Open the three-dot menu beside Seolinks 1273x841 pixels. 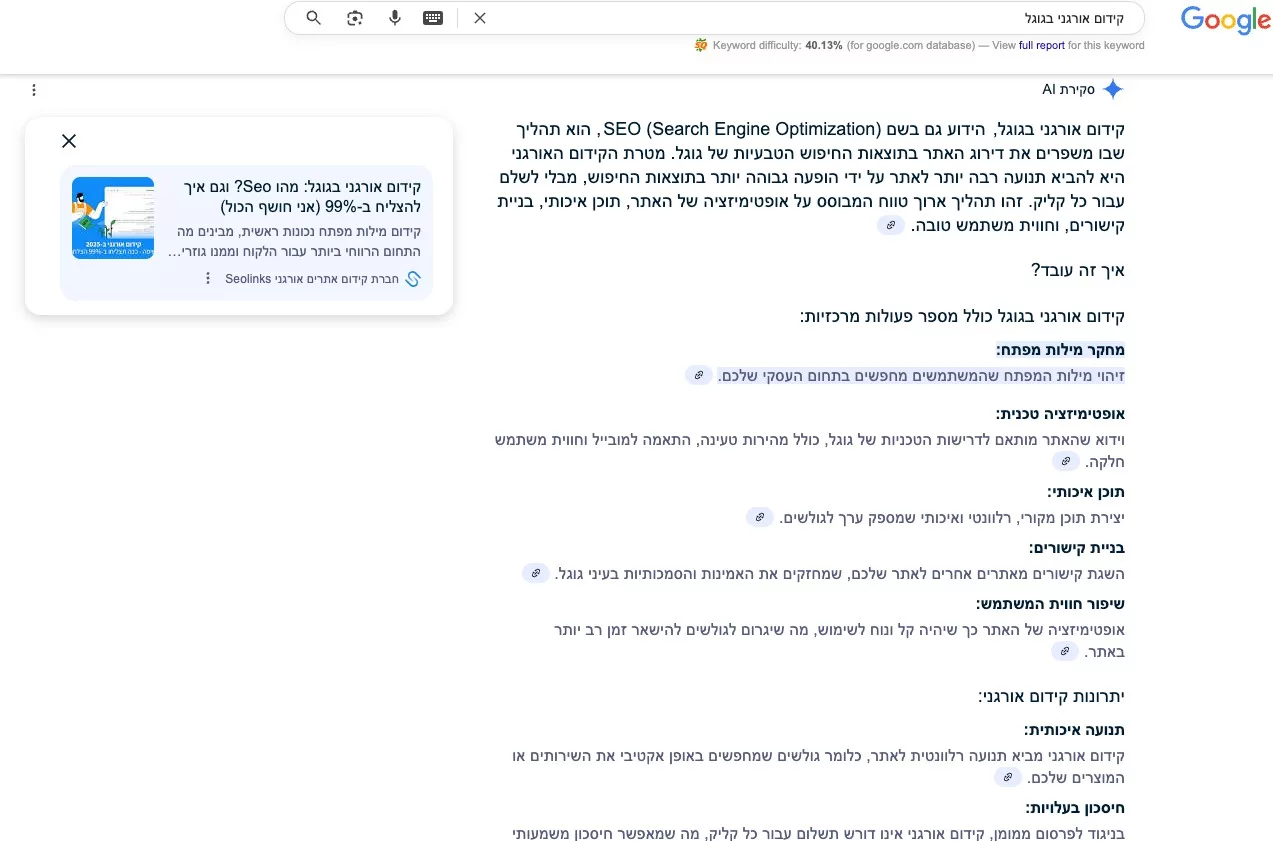(x=208, y=279)
